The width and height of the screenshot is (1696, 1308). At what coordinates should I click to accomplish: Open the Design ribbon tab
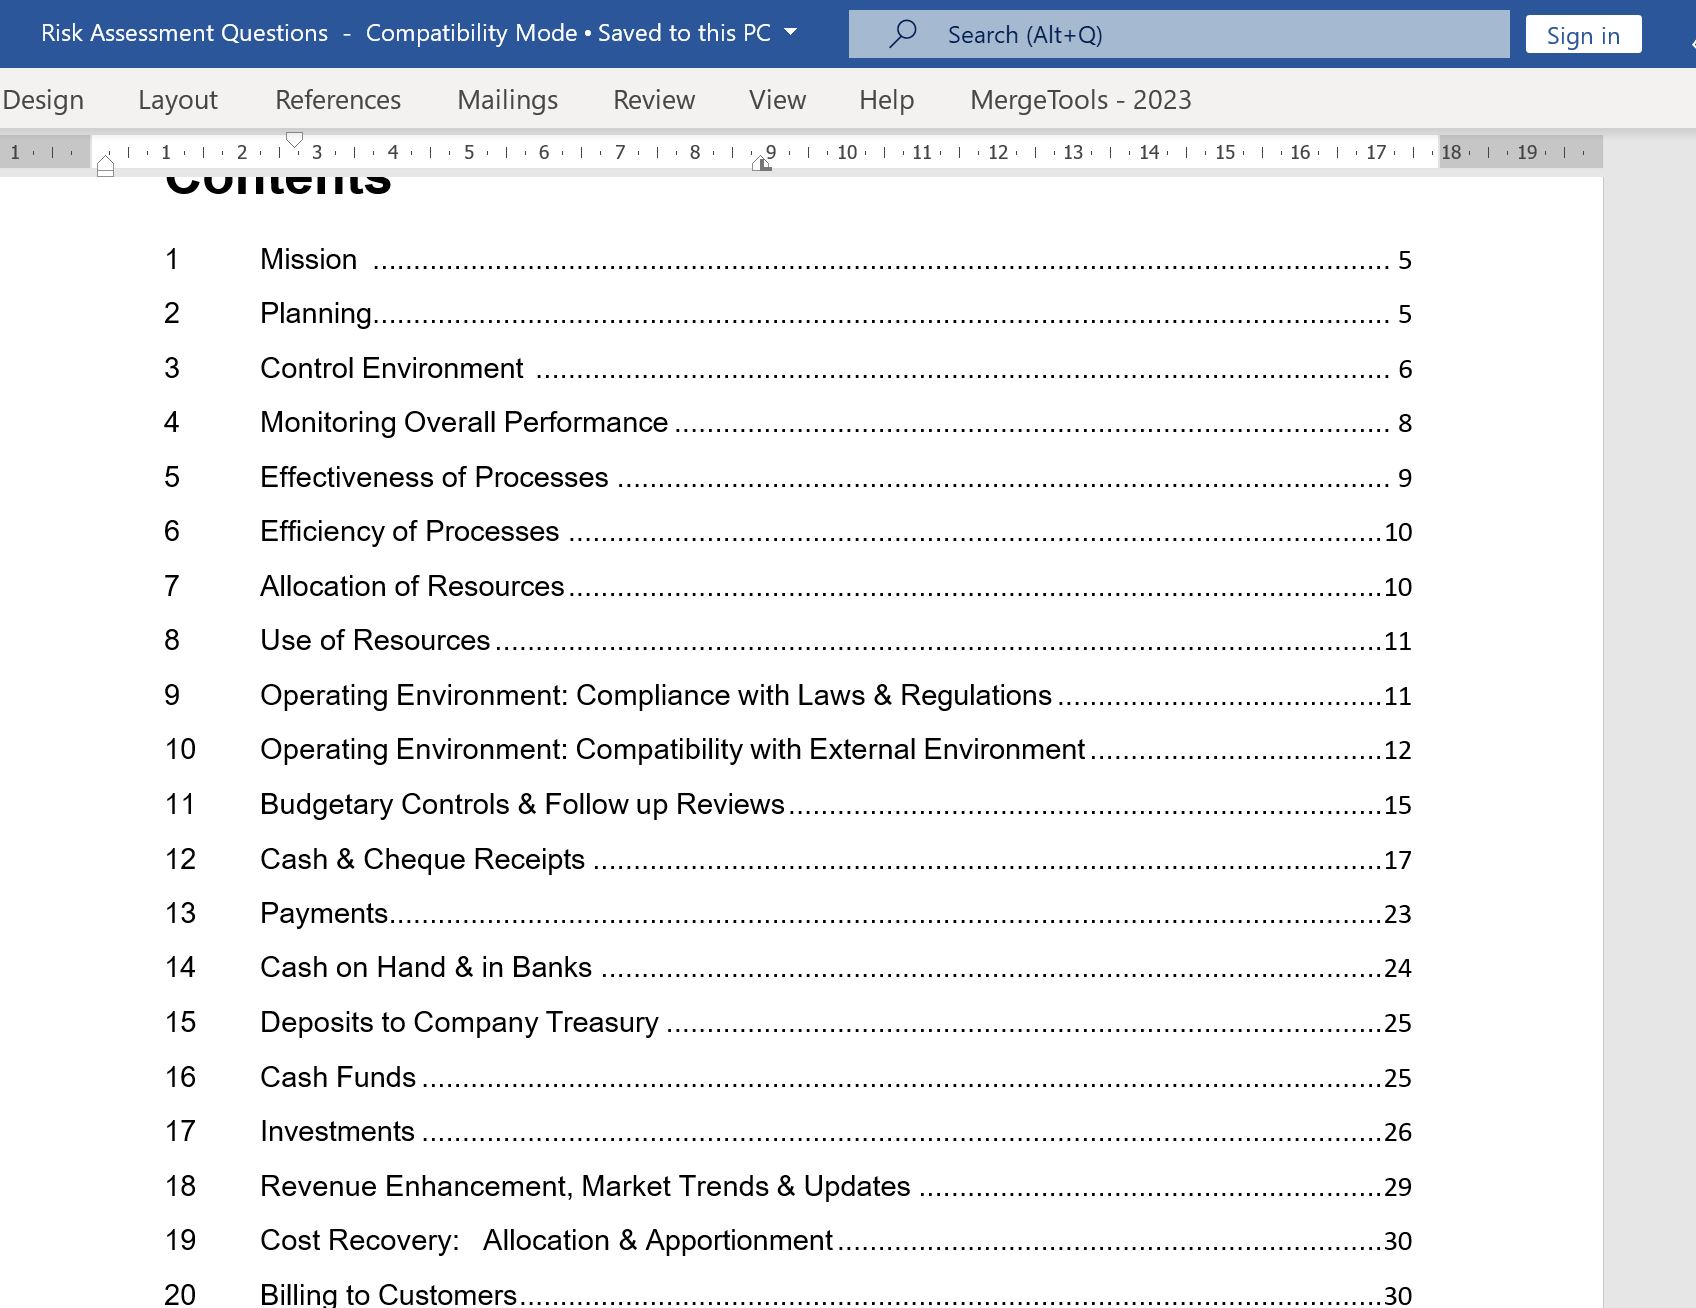pos(43,100)
